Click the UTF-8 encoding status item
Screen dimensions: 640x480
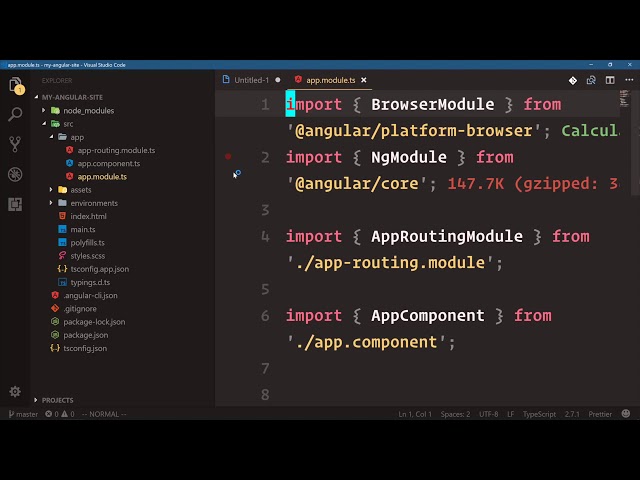(x=489, y=414)
